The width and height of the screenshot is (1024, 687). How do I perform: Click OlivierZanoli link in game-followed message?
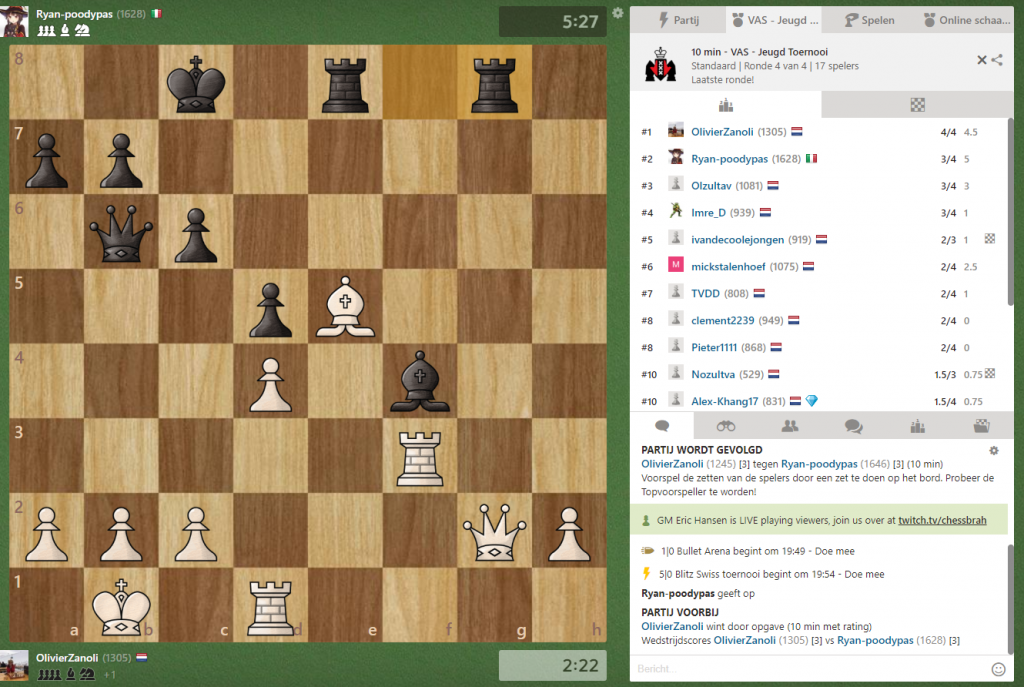672,464
